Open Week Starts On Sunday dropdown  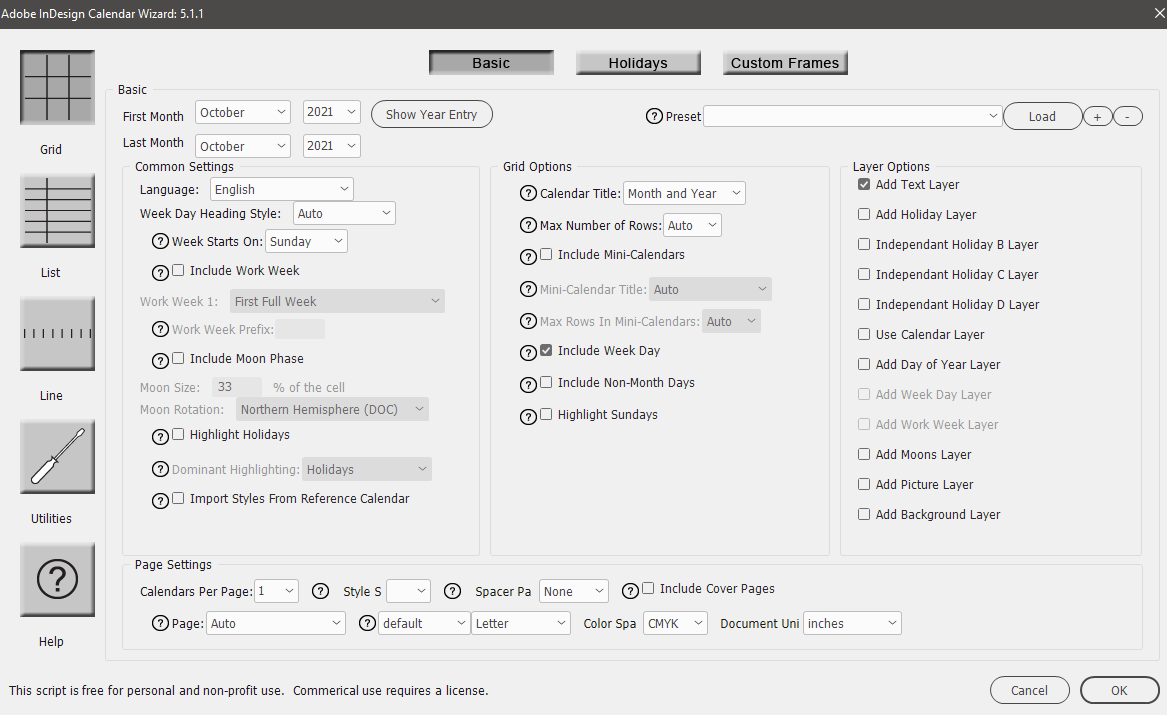pos(306,241)
